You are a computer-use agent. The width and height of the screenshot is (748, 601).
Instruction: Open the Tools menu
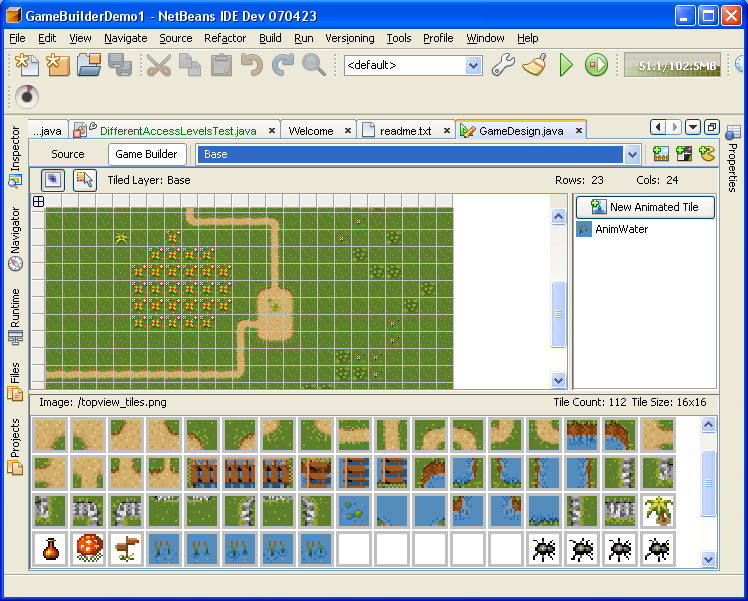click(399, 38)
